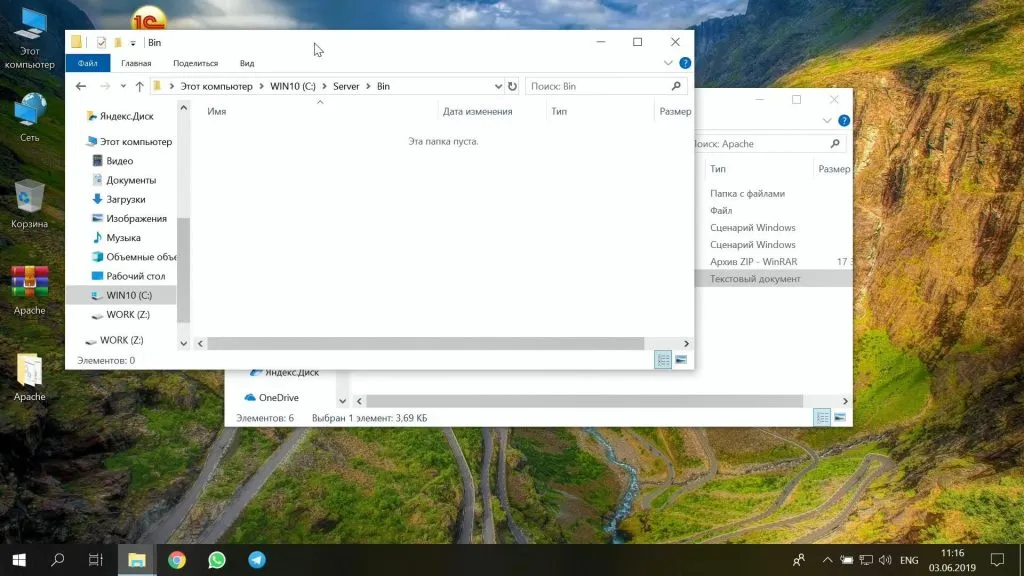This screenshot has width=1024, height=576.
Task: Switch to the Поделиться ribbon tab
Action: (195, 63)
